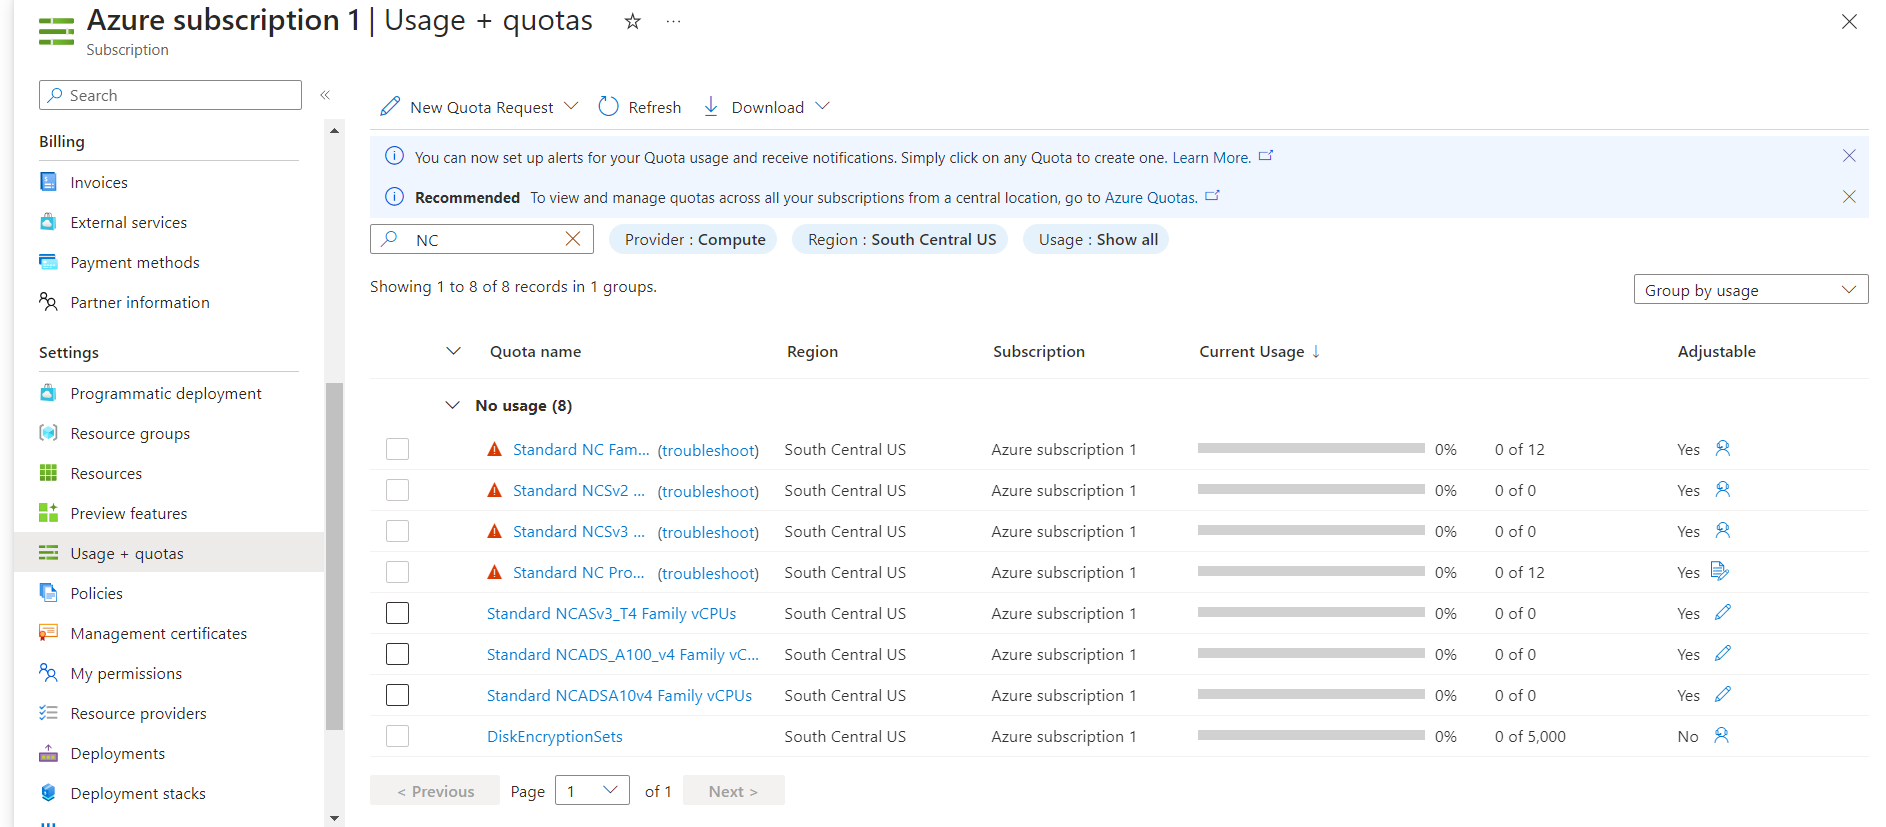Check the Standard NCSv3 row checkbox
The width and height of the screenshot is (1886, 827).
[x=397, y=531]
